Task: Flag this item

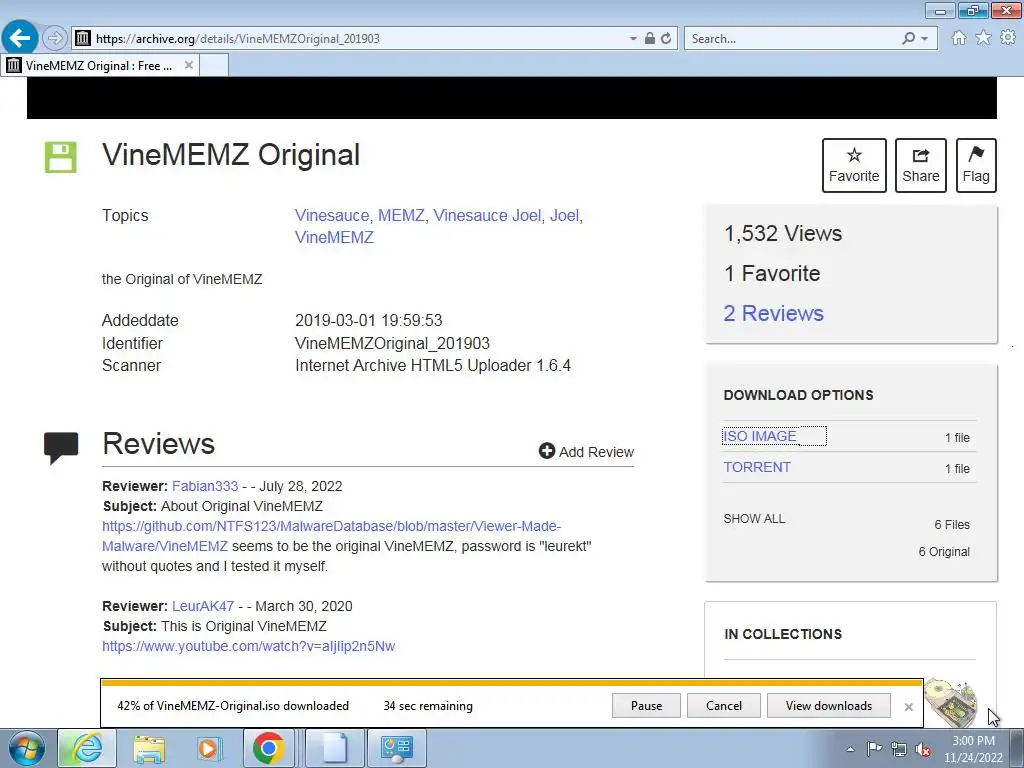Action: 976,165
